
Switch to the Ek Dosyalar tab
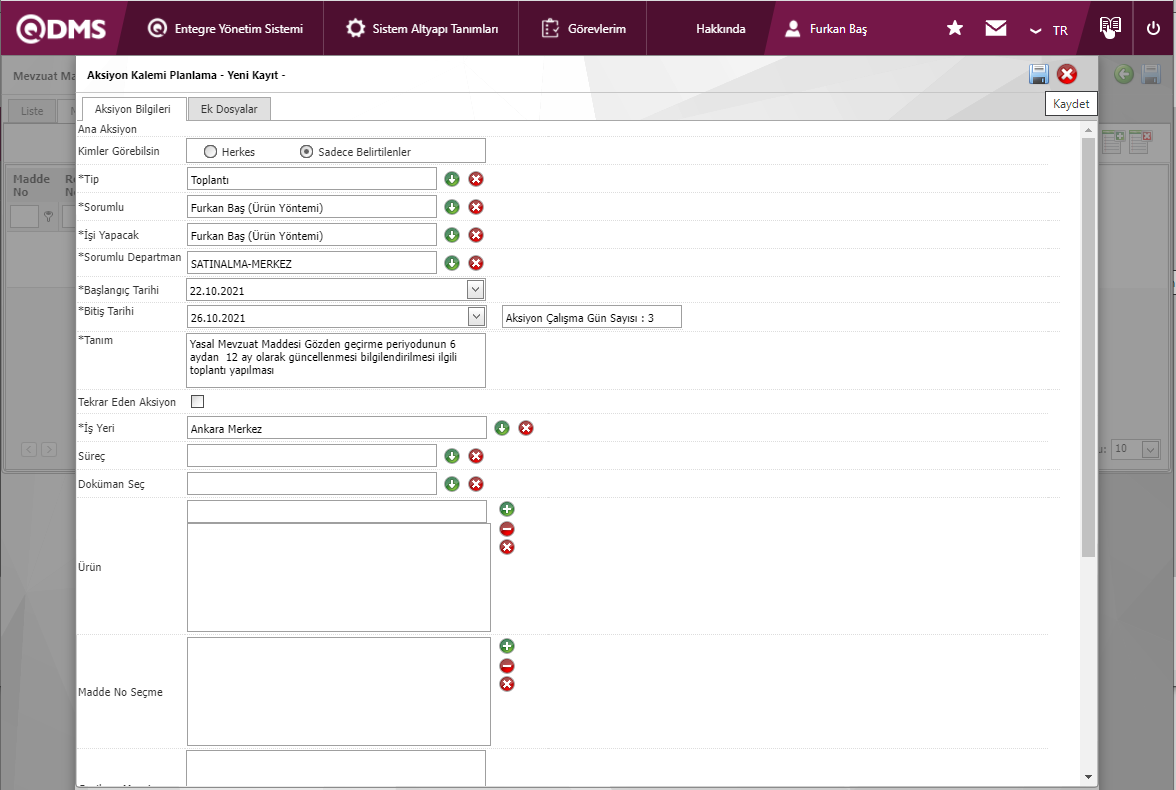coord(229,109)
